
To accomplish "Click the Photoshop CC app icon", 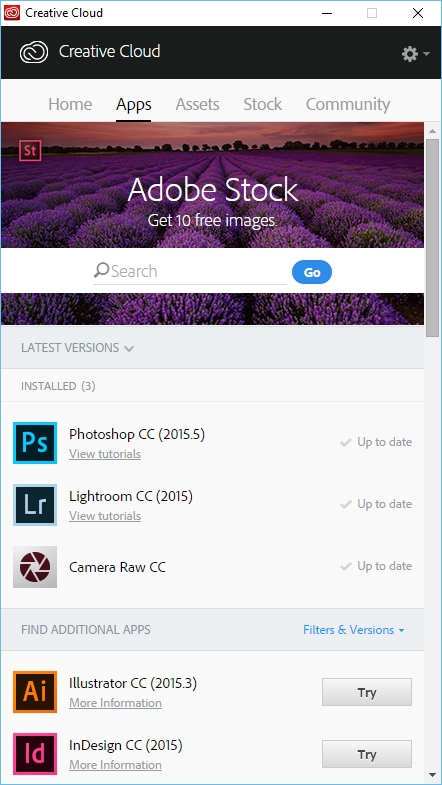I will coord(35,443).
